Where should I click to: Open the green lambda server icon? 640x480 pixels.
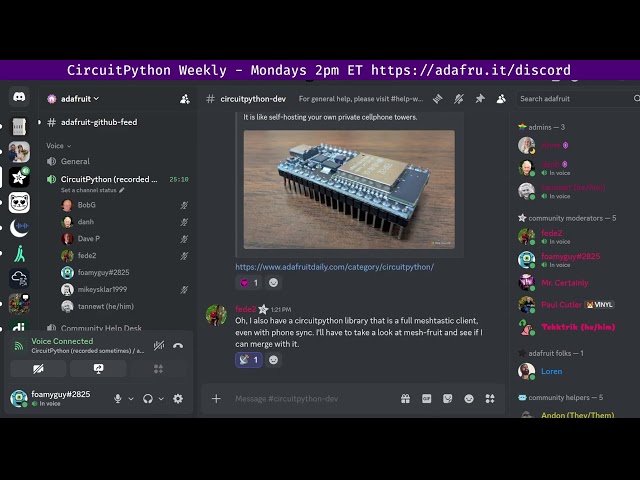(x=19, y=253)
